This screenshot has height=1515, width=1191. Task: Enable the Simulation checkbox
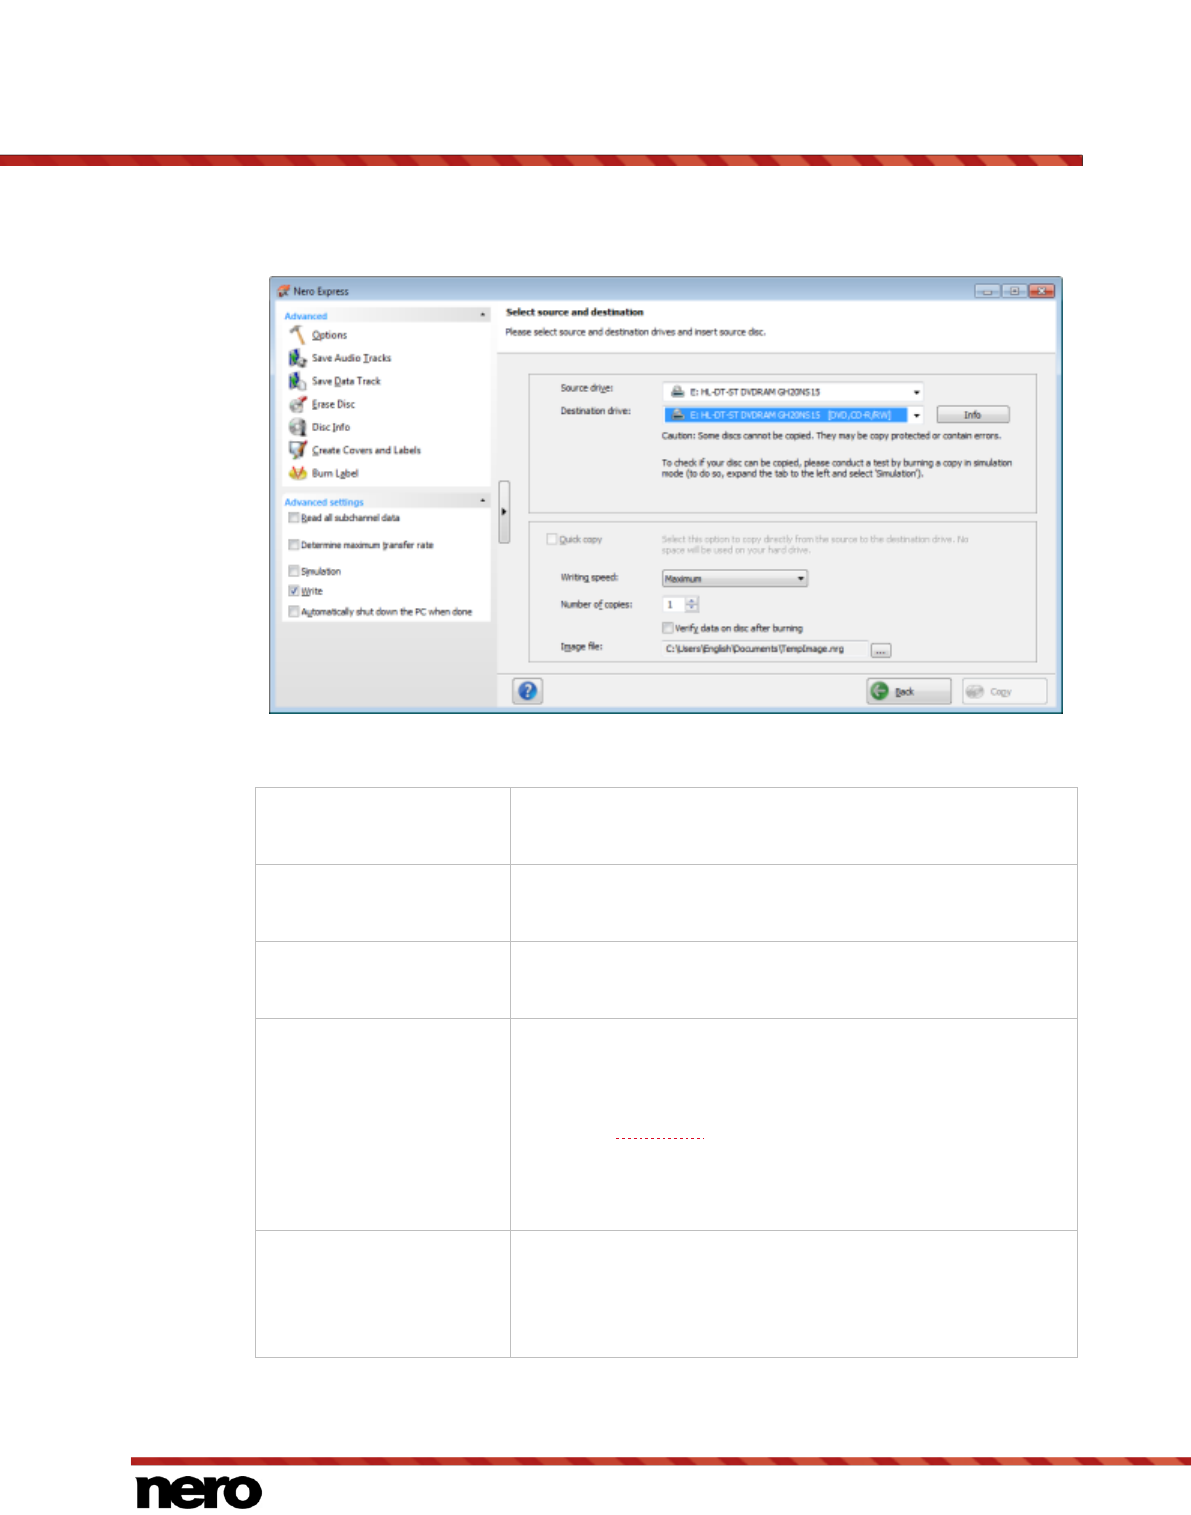pos(294,571)
